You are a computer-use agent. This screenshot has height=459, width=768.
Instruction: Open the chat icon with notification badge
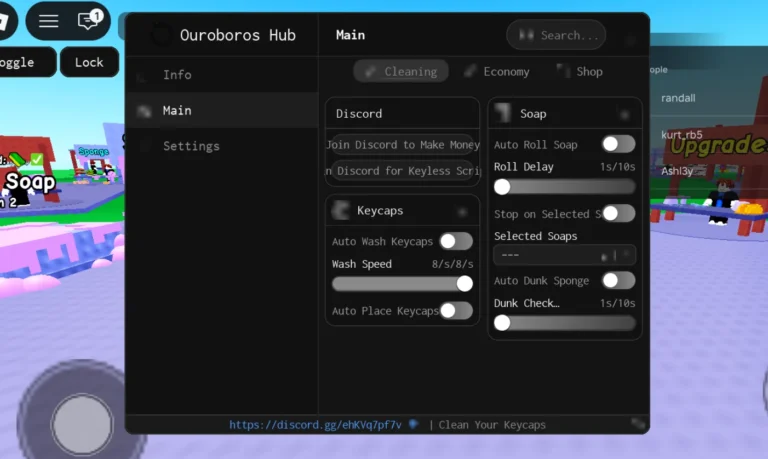point(89,20)
